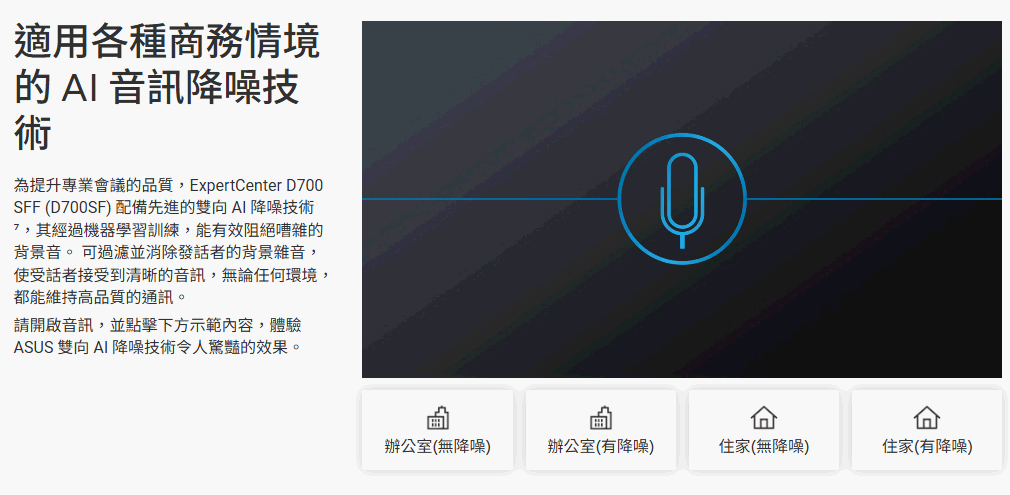Click the dark demo panel's top-left corner area
The height and width of the screenshot is (495, 1010).
click(400, 50)
